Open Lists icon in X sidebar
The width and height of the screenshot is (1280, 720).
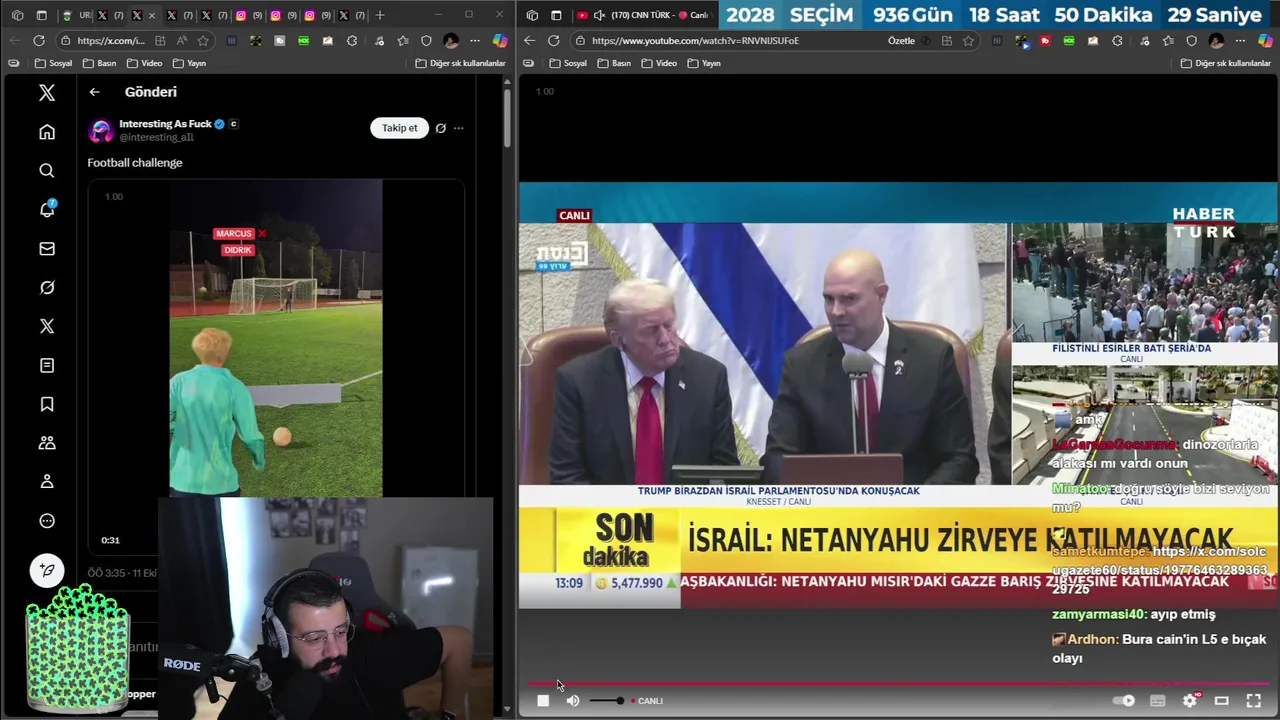click(x=47, y=365)
